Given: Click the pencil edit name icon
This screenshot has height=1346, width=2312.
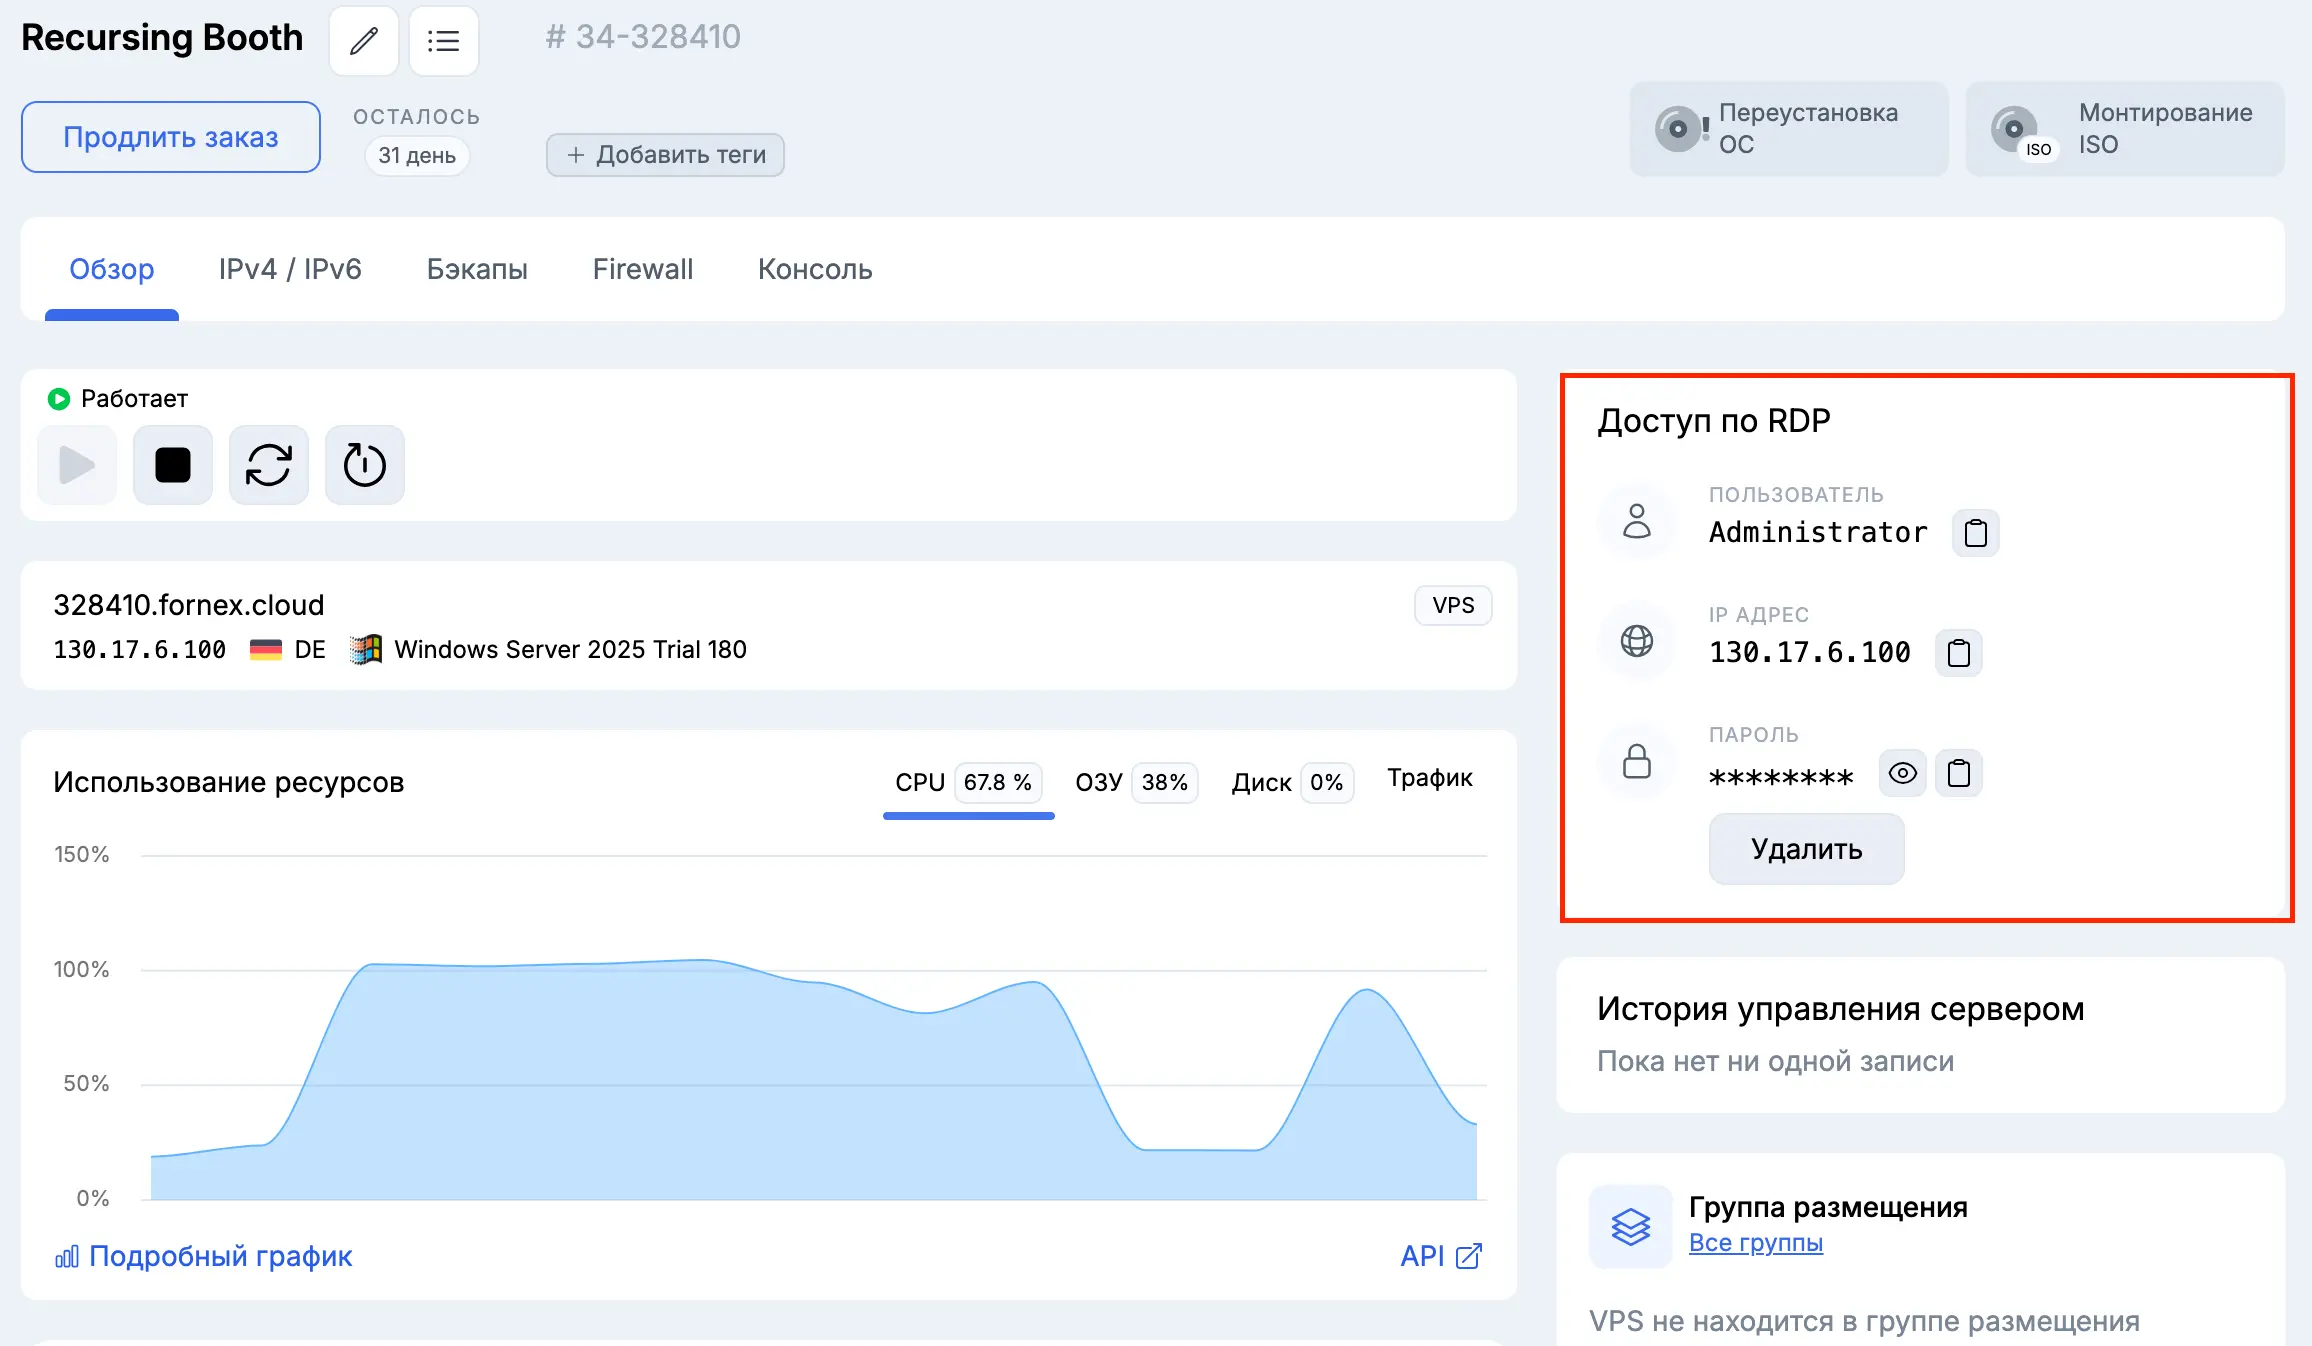Looking at the screenshot, I should click(x=364, y=41).
